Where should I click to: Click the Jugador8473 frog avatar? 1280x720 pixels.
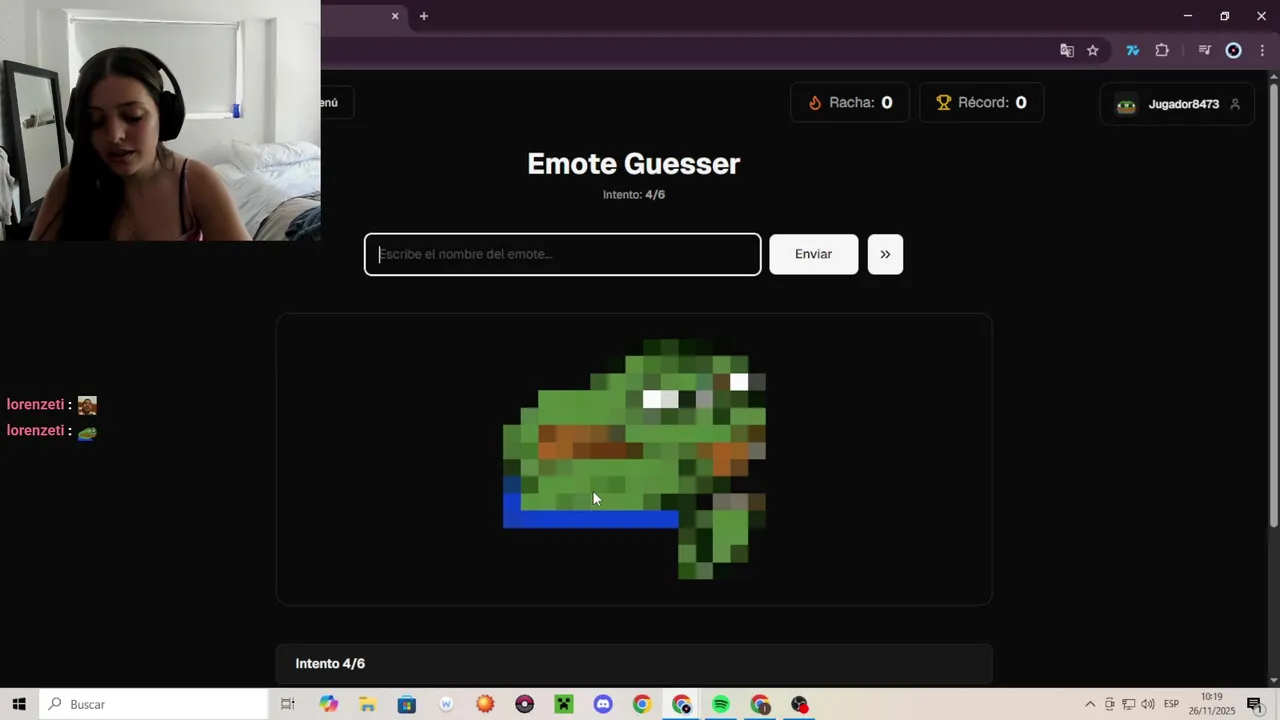(x=1126, y=104)
